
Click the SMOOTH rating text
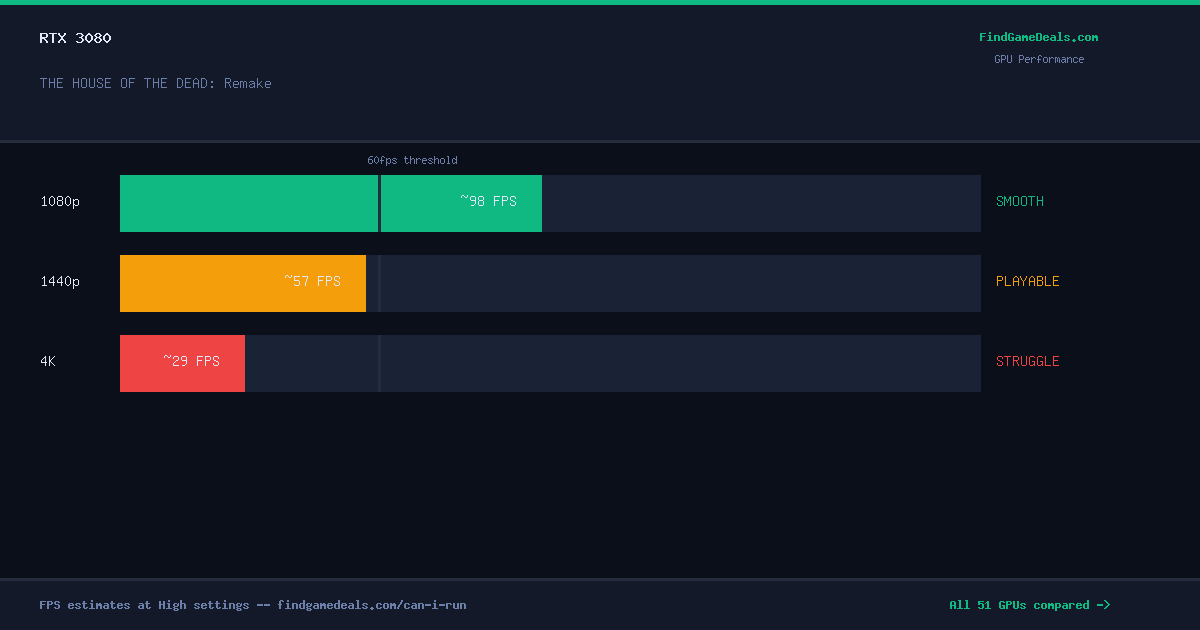1020,201
